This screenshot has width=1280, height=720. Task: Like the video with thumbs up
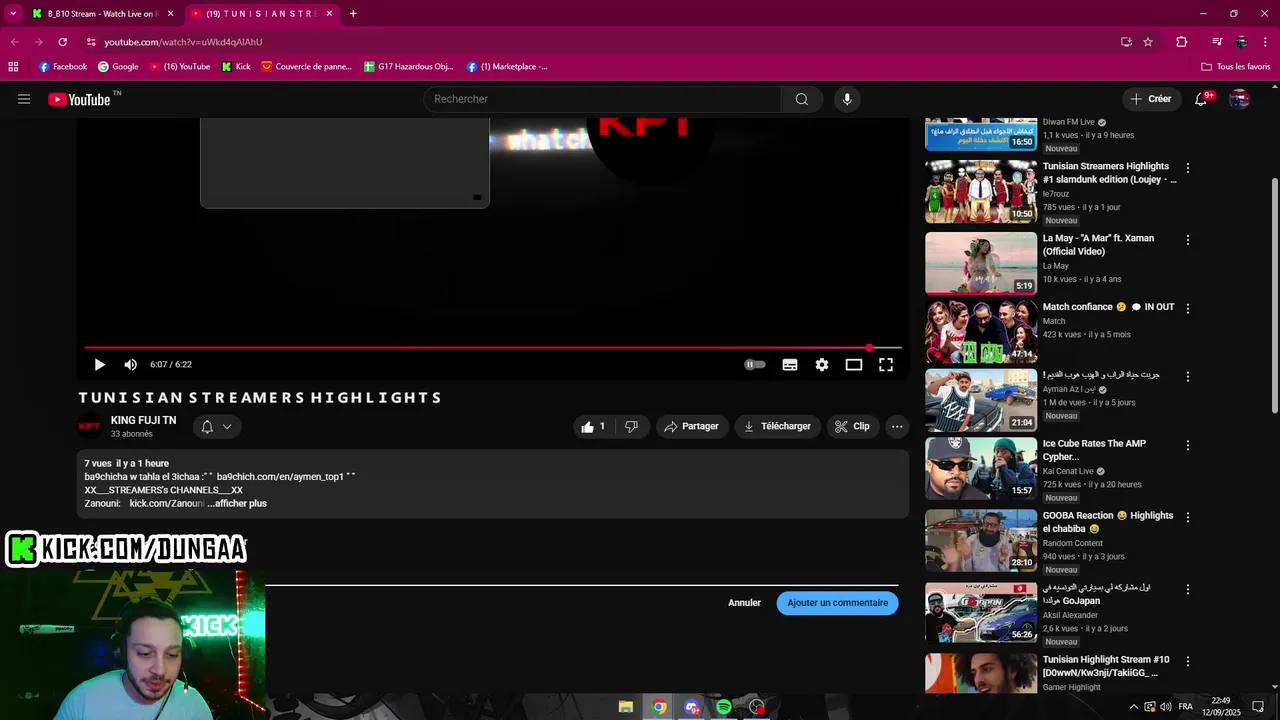pos(592,426)
